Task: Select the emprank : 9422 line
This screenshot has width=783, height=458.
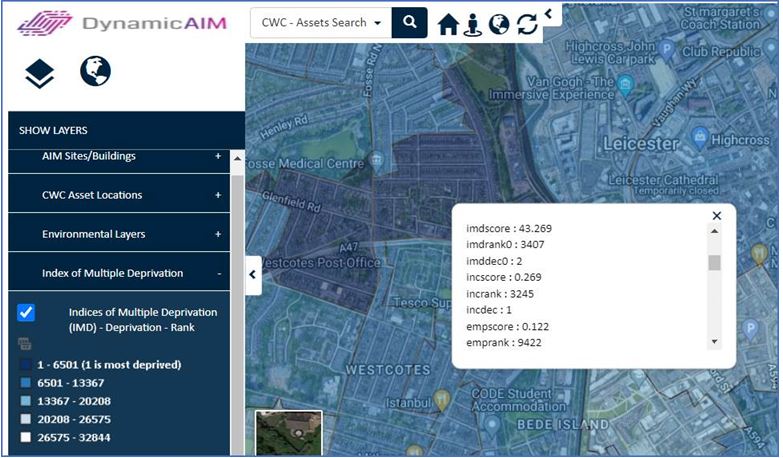Action: 503,343
